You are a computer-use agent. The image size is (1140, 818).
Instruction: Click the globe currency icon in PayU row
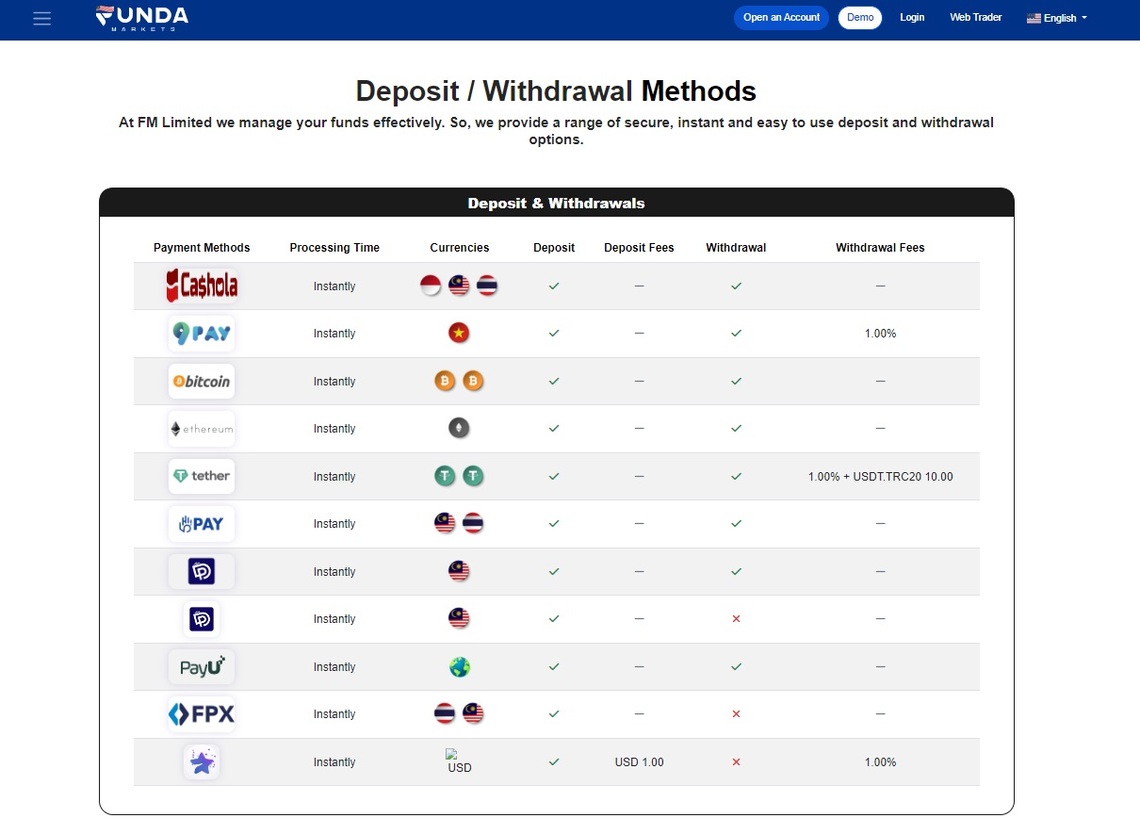pyautogui.click(x=459, y=667)
